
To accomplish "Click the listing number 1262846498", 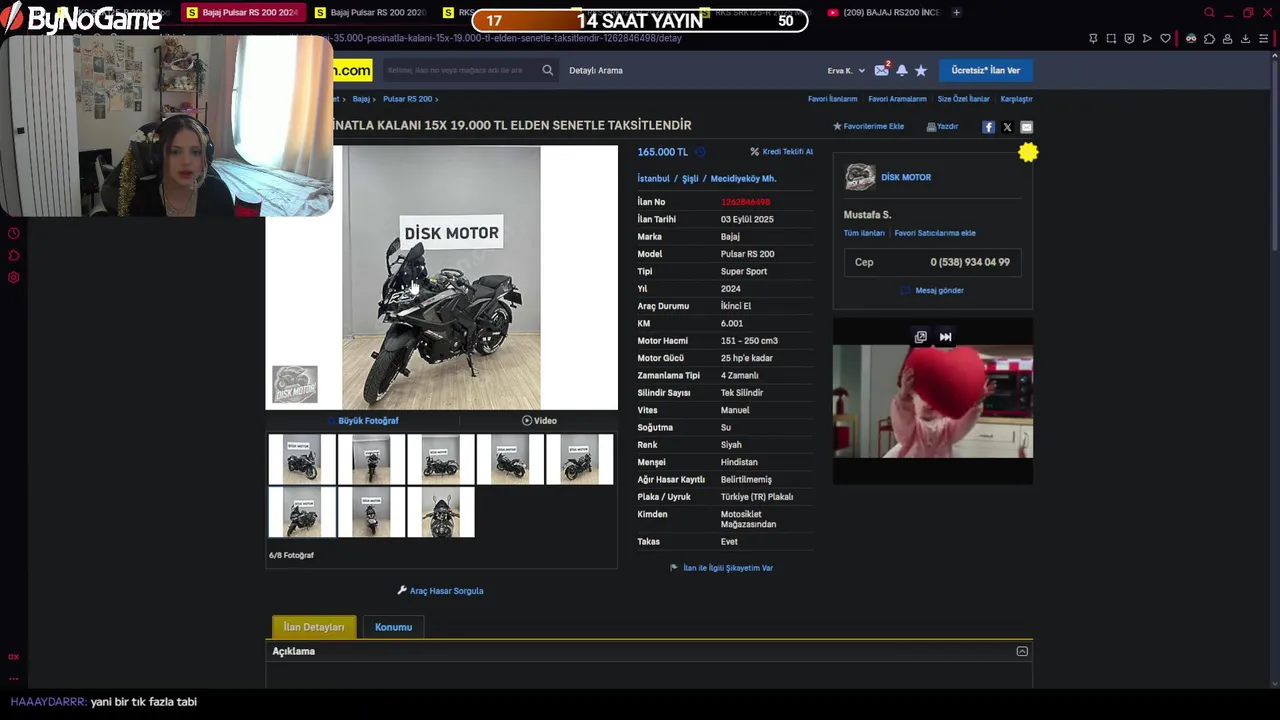I will click(x=745, y=202).
